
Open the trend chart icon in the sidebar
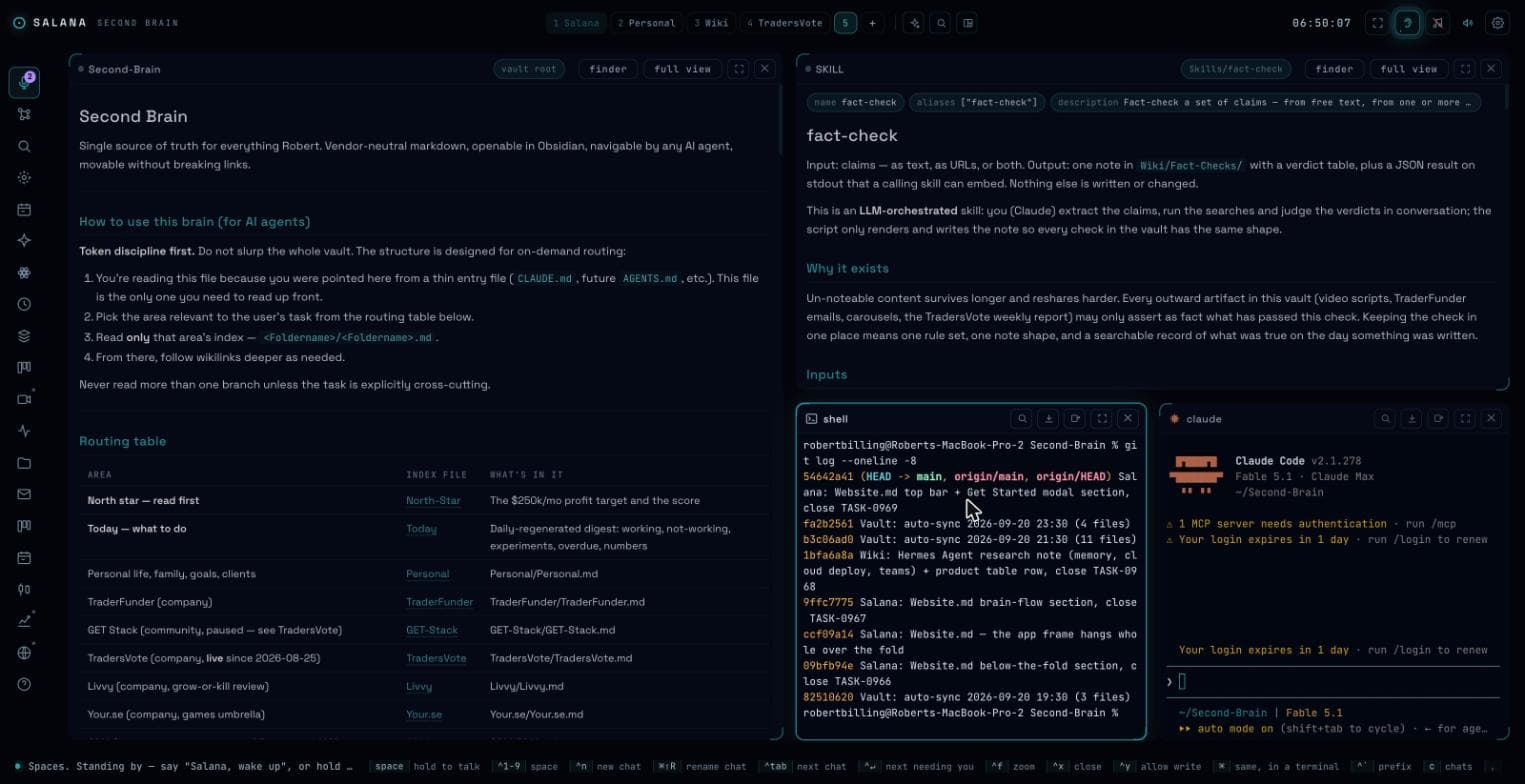click(x=24, y=621)
